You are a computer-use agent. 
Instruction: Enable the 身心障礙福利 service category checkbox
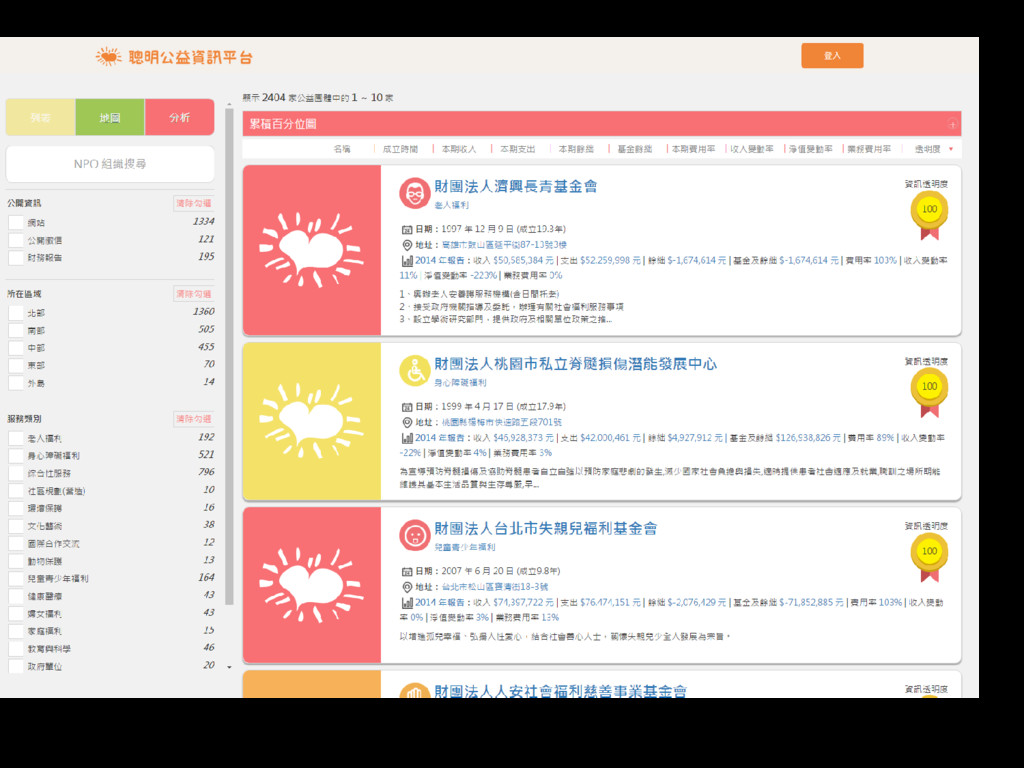click(x=16, y=456)
